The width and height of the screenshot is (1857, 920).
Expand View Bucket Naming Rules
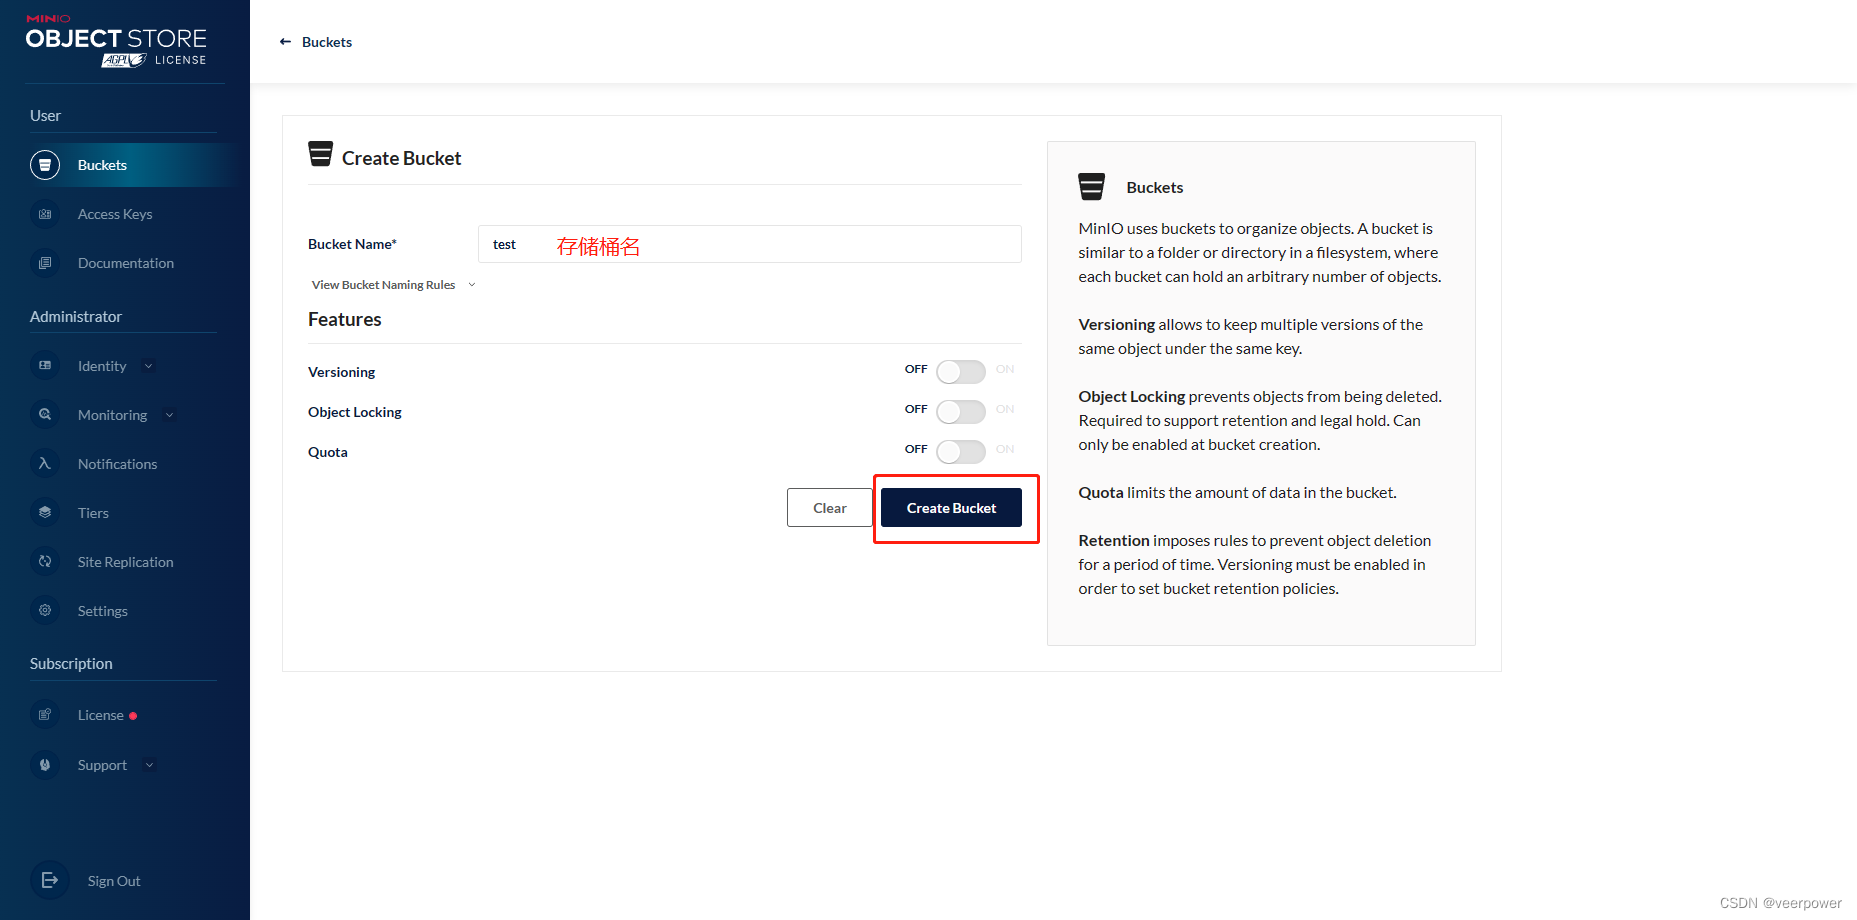(393, 285)
